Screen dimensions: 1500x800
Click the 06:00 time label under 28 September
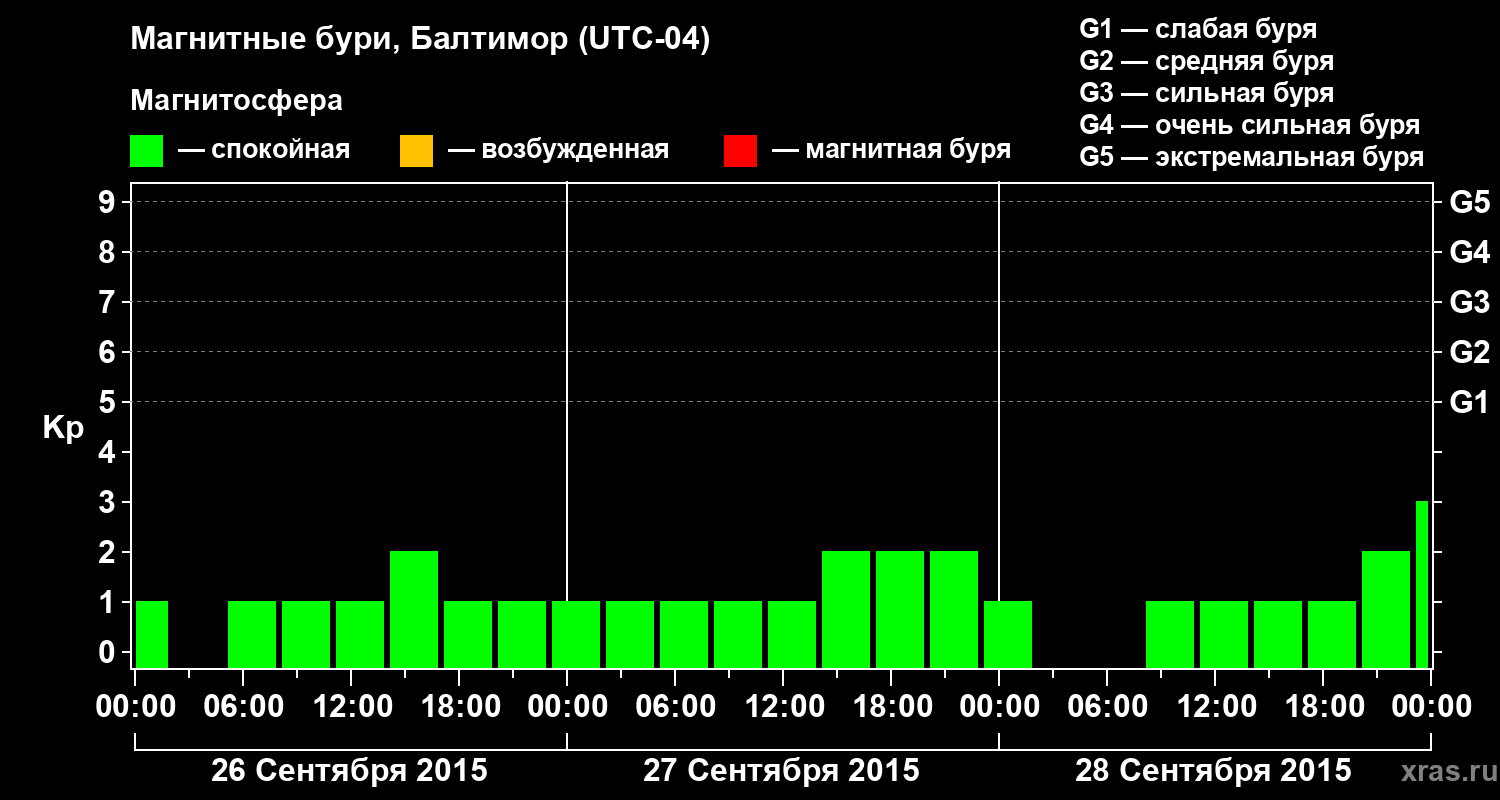(x=1107, y=707)
